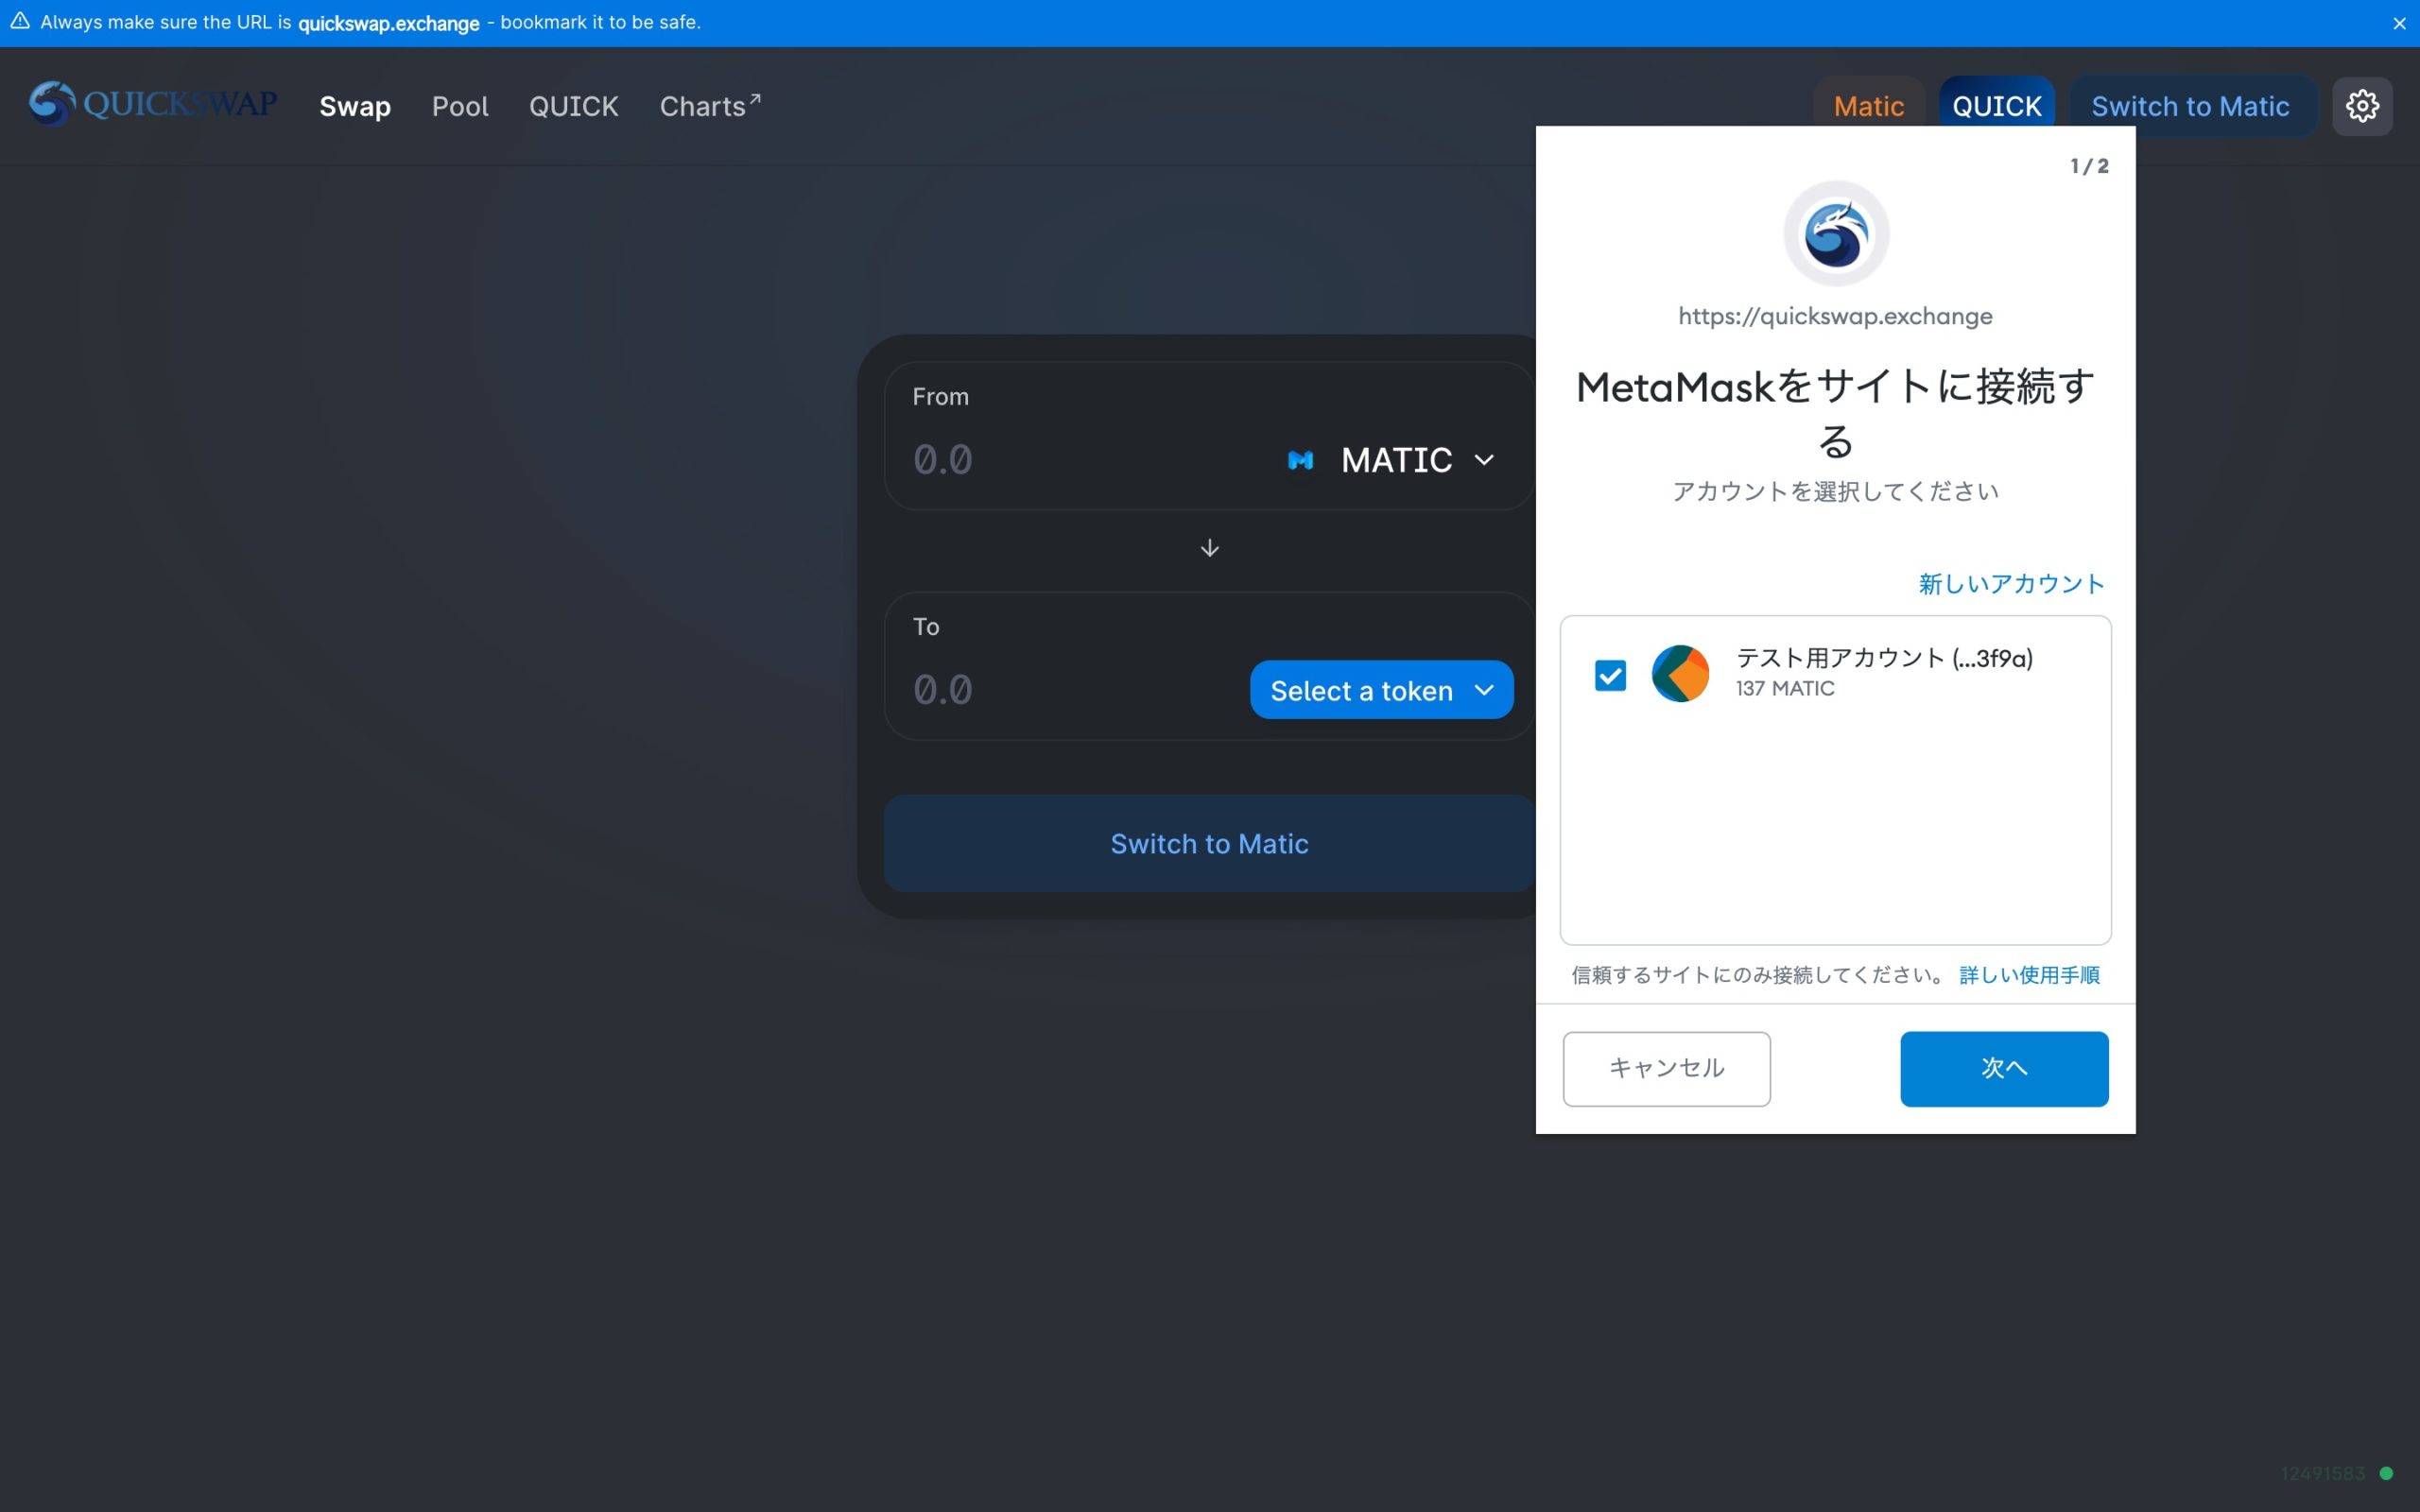This screenshot has width=2420, height=1512.
Task: Uncheck テスト用アカウント account checkbox
Action: pyautogui.click(x=1610, y=675)
